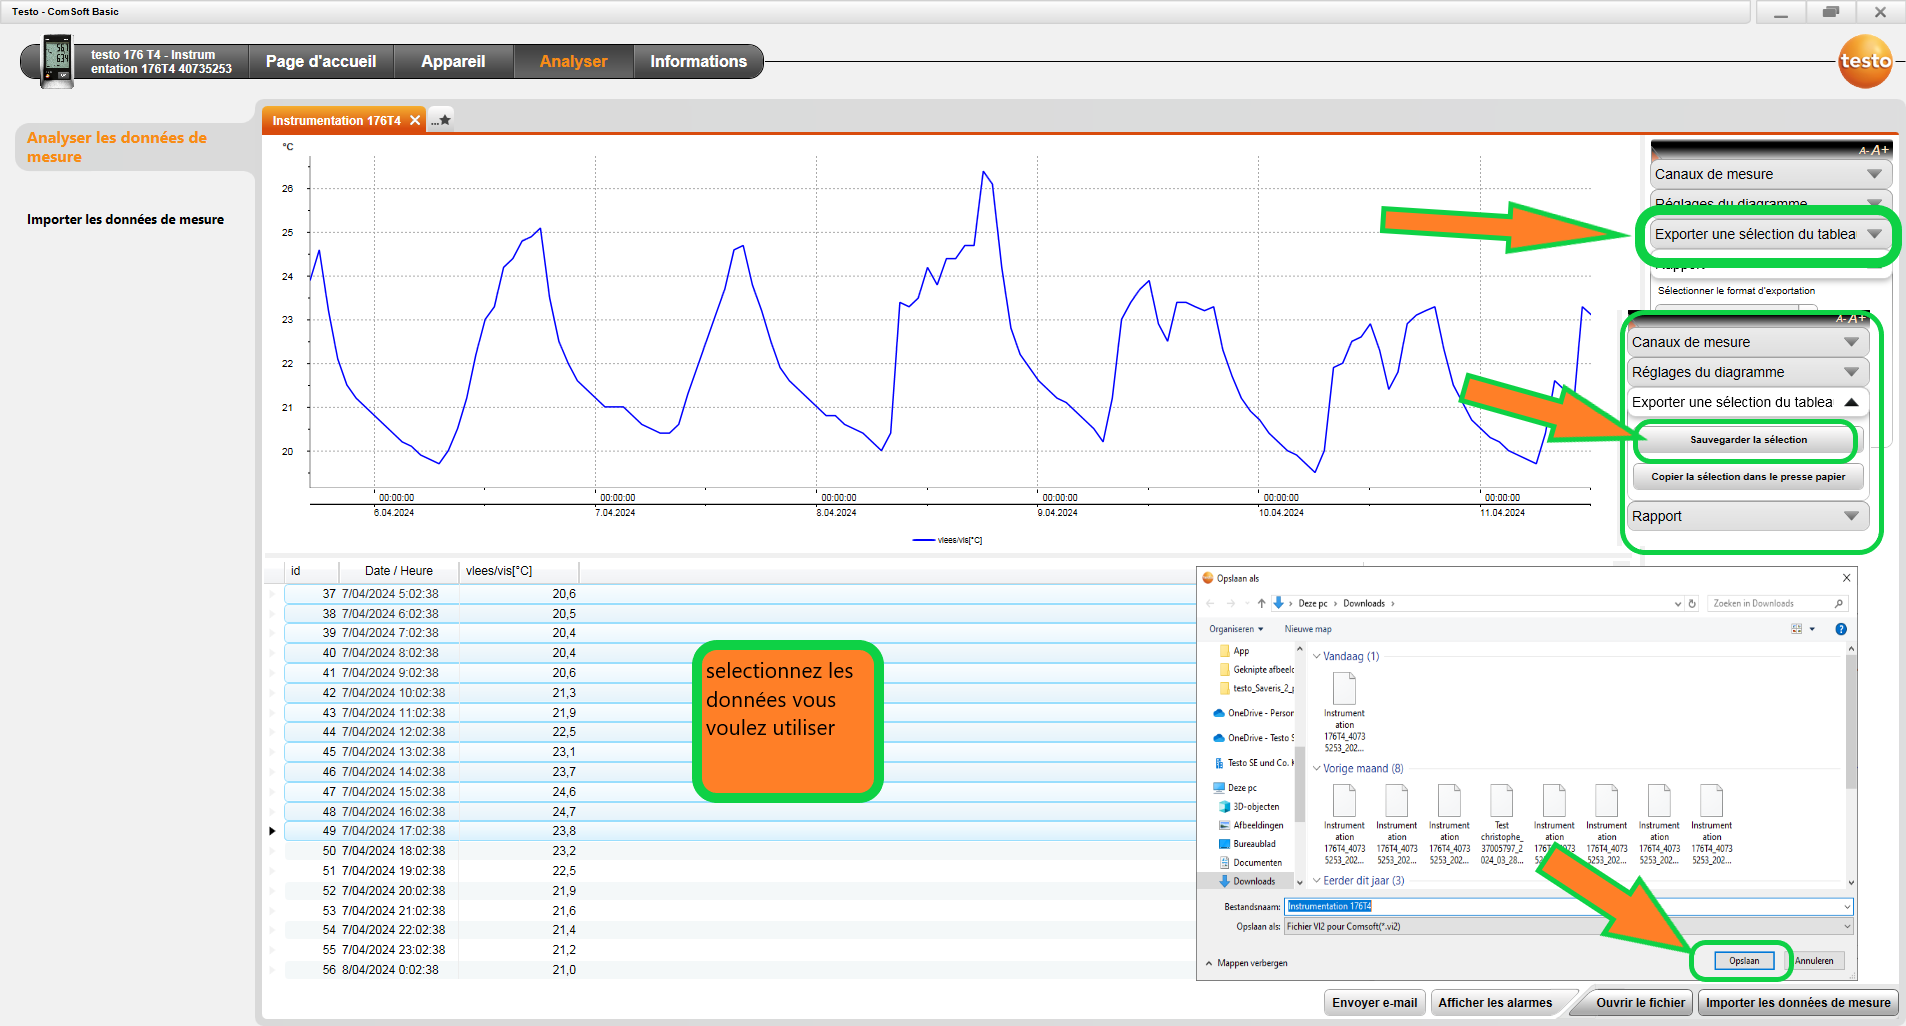Click Importer les données de mesure in sidebar
This screenshot has height=1026, width=1906.
[125, 219]
